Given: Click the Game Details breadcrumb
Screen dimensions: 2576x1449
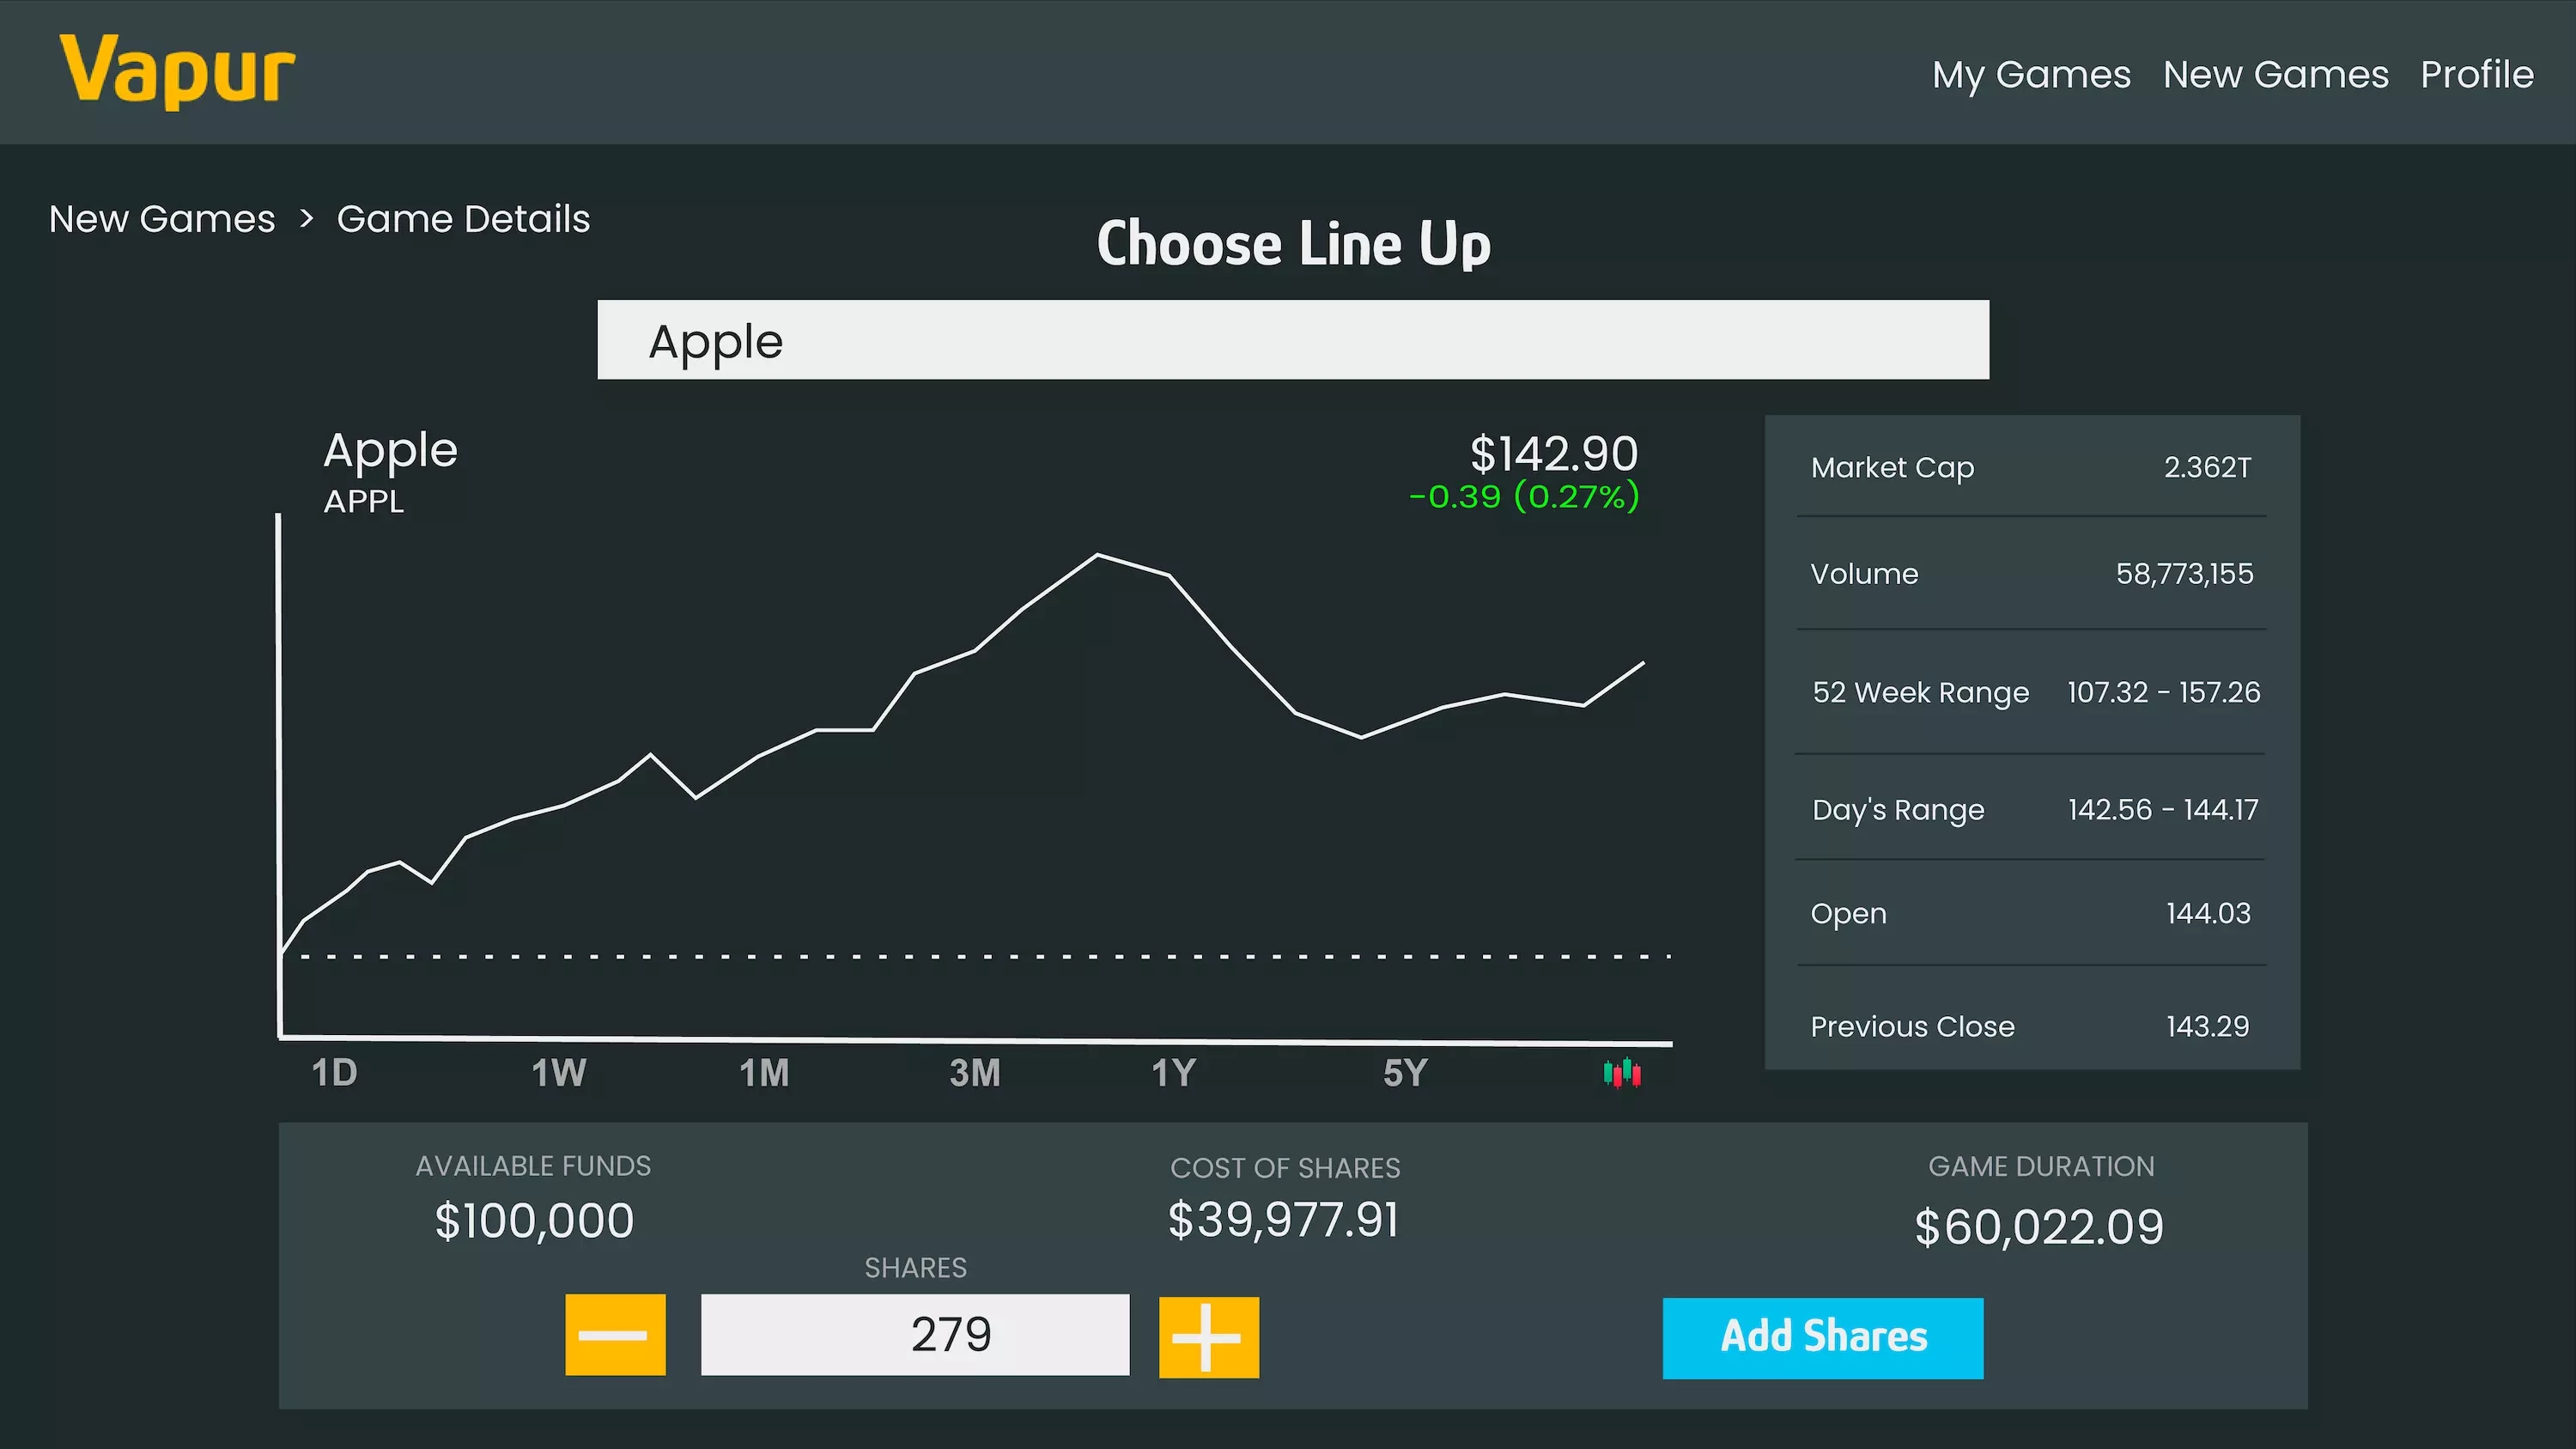Looking at the screenshot, I should tap(463, 218).
